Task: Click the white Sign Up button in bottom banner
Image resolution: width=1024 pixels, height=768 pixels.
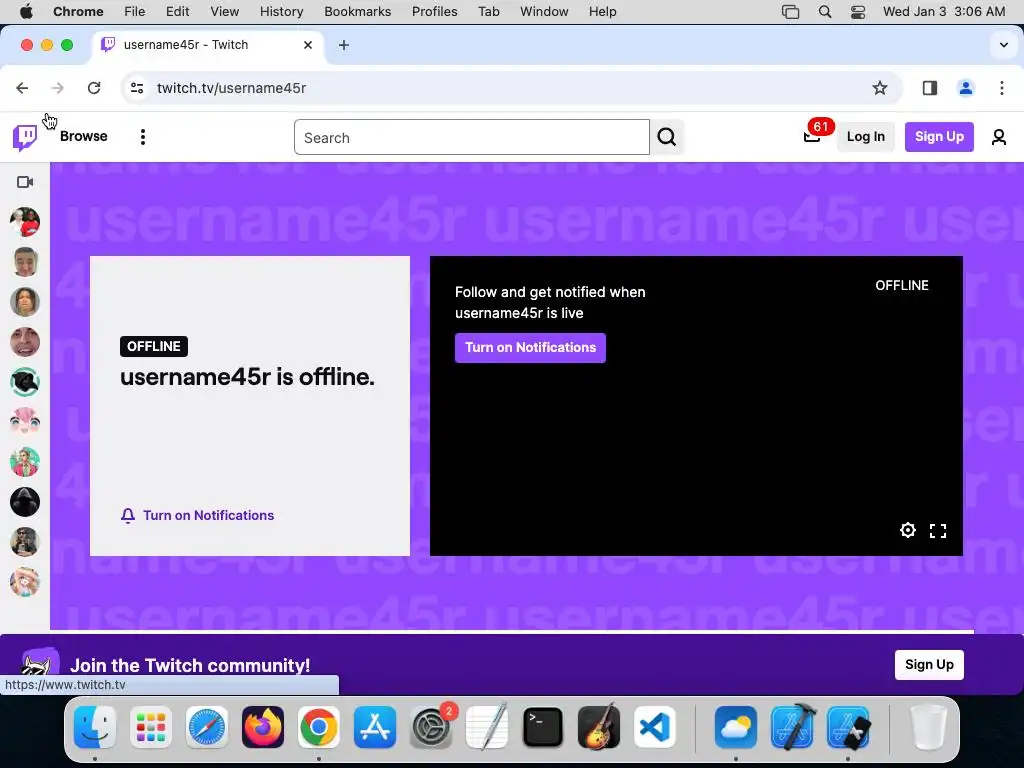Action: click(x=929, y=665)
